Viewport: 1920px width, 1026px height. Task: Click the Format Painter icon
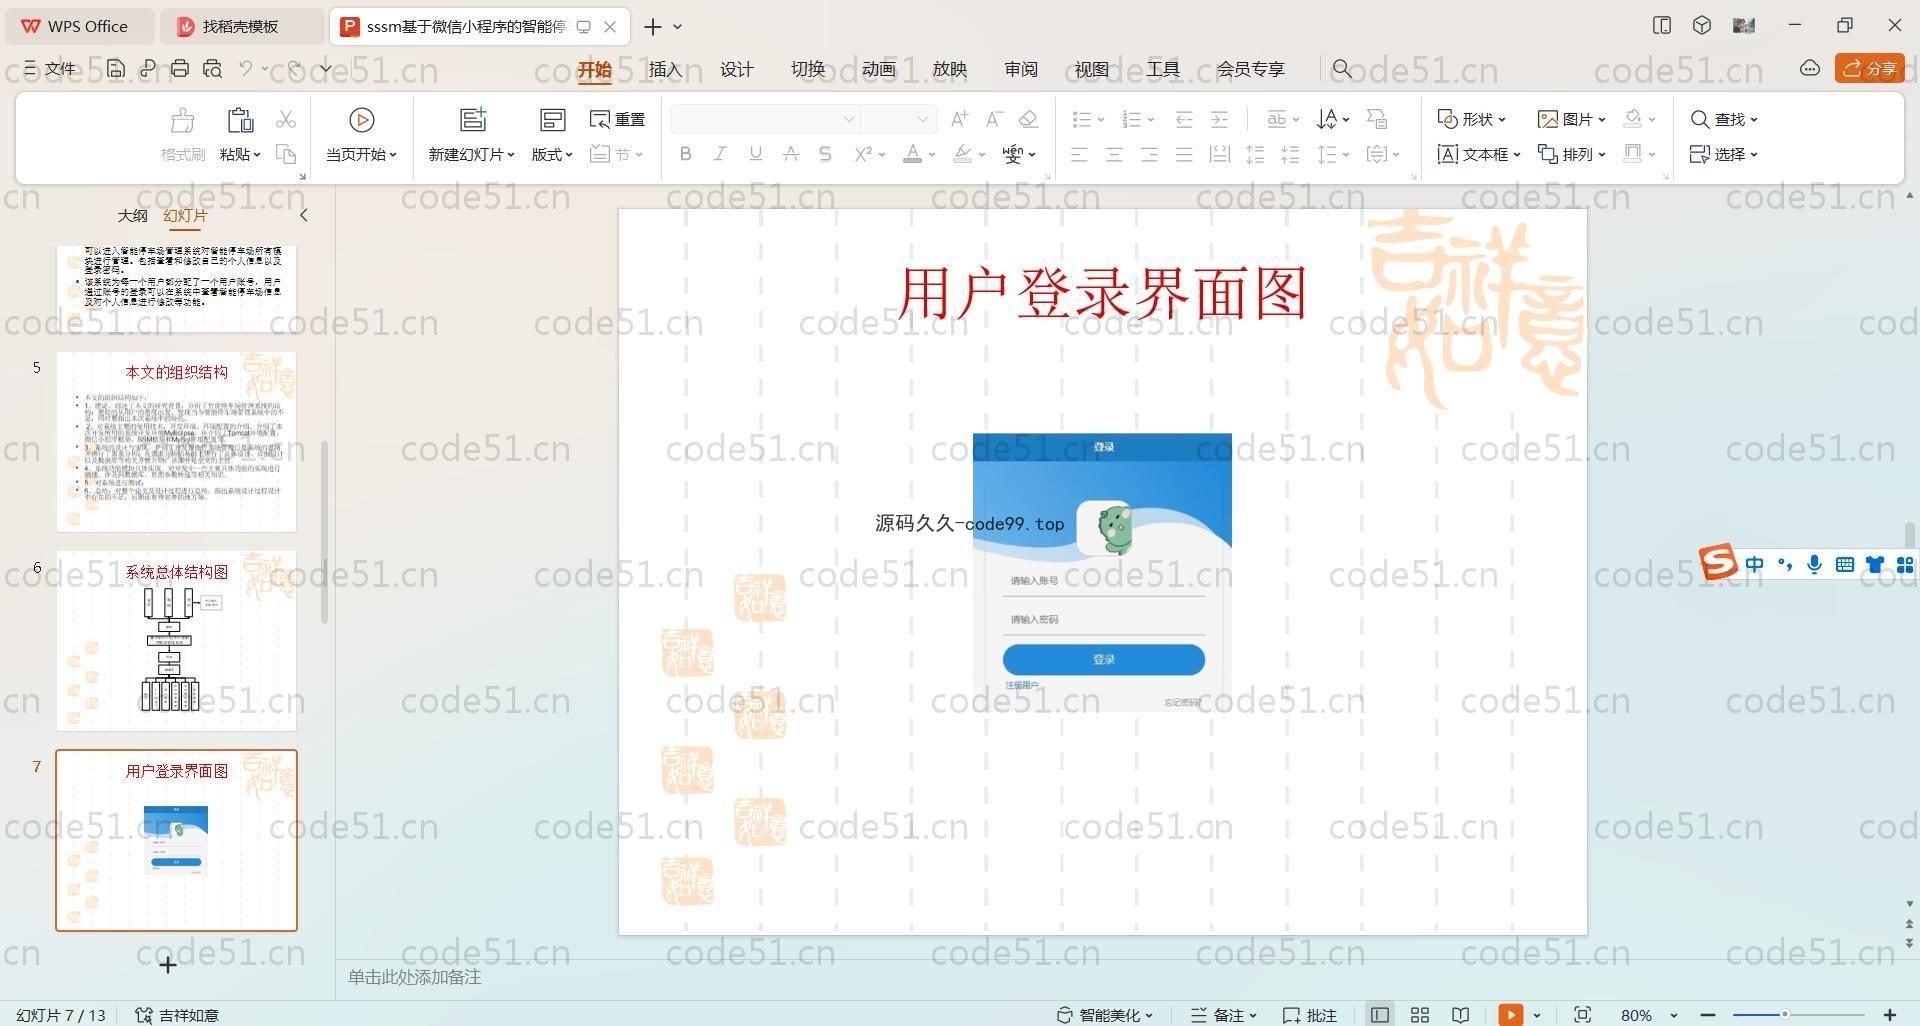pos(183,121)
